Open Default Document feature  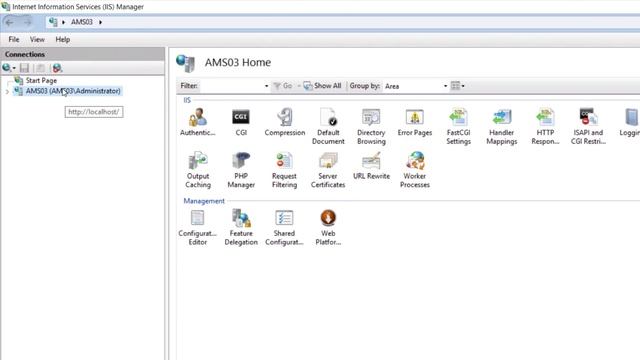pyautogui.click(x=328, y=126)
